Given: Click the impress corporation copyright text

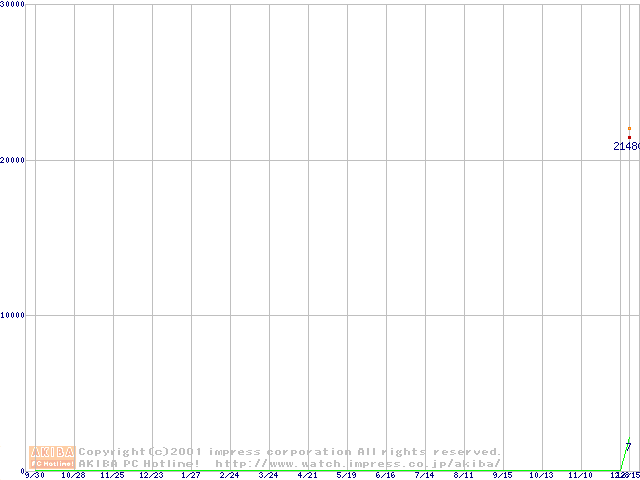Looking at the screenshot, I should coord(290,452).
